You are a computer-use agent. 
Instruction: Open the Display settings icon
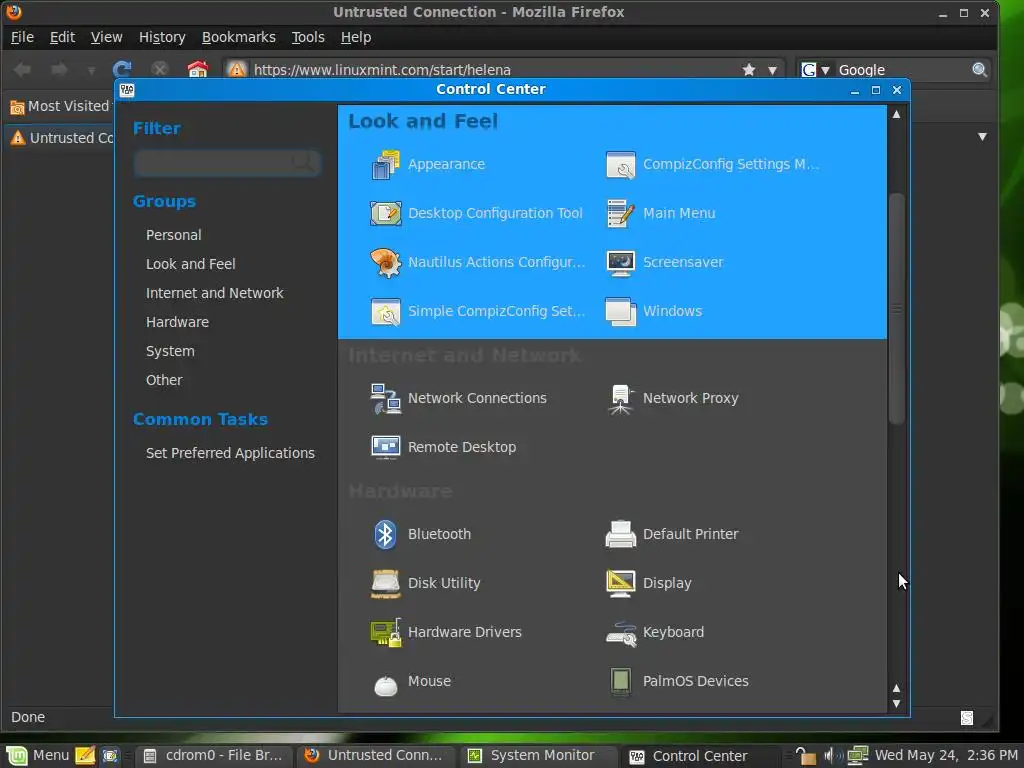click(x=620, y=583)
